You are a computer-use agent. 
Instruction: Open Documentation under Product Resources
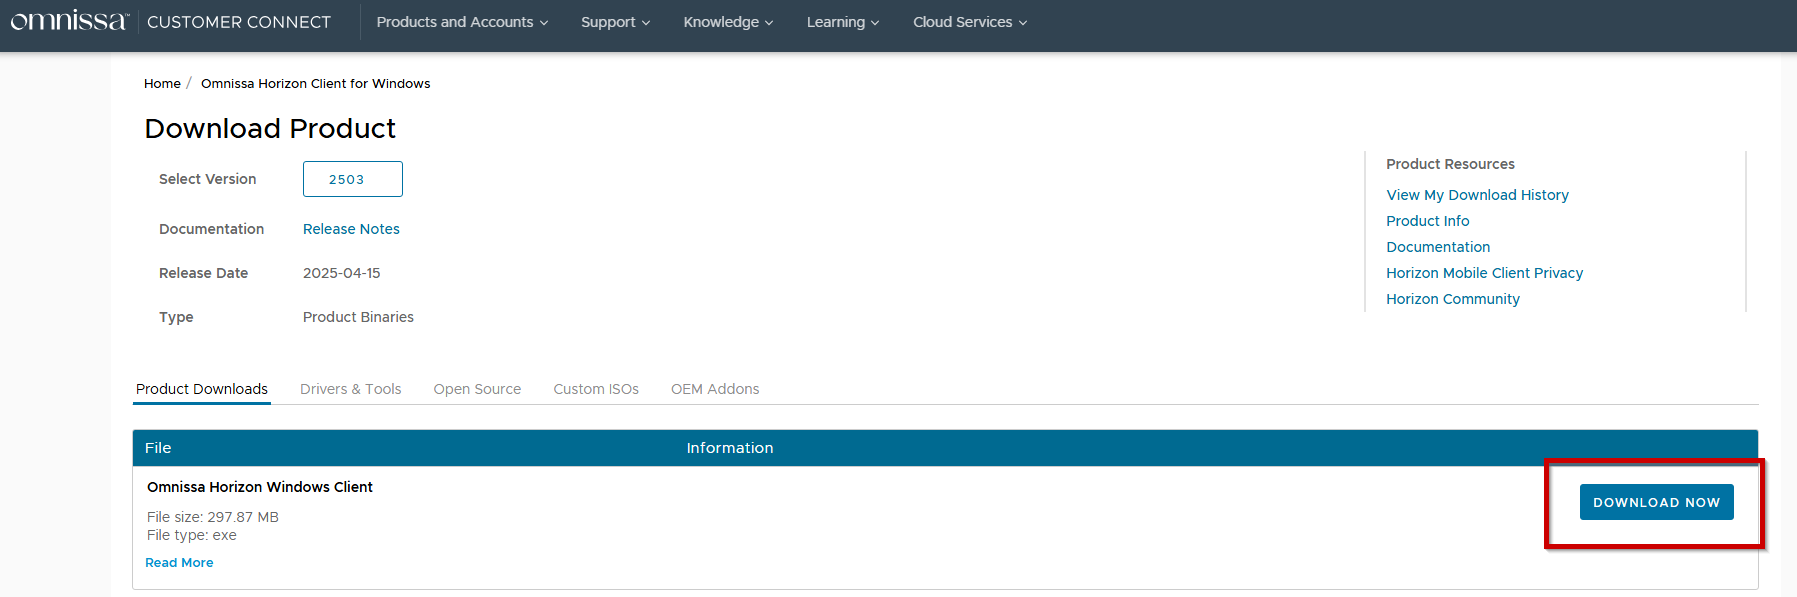click(1437, 247)
